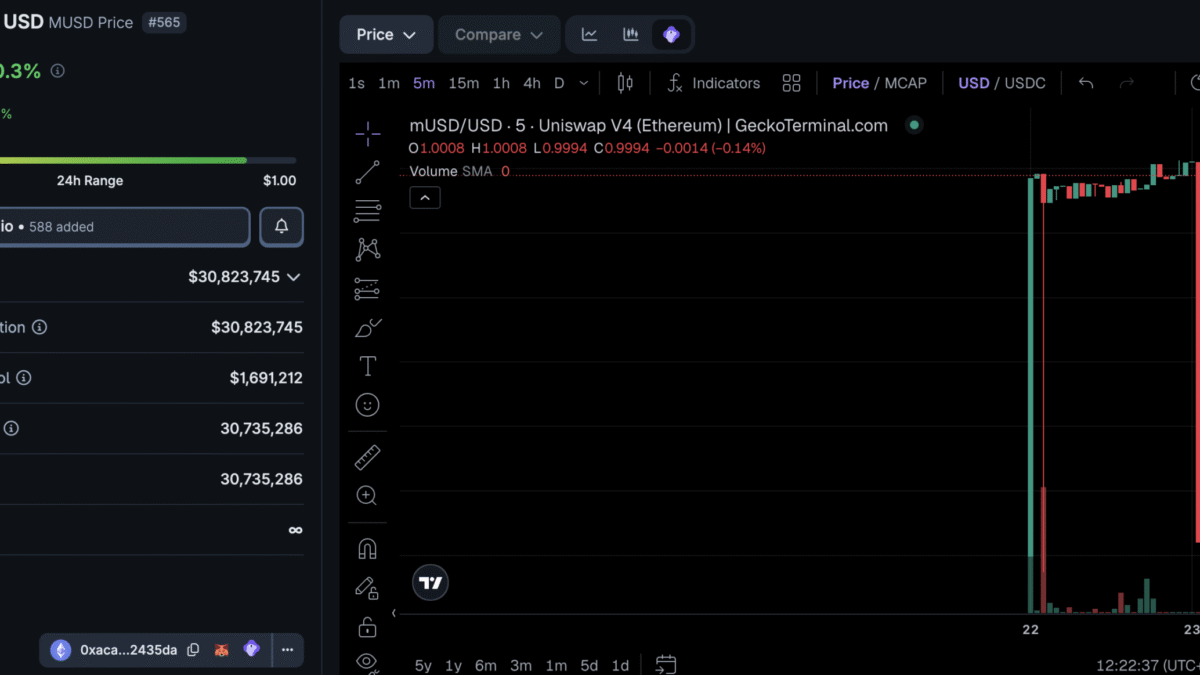The width and height of the screenshot is (1200, 675).
Task: Set chart interval to 15m
Action: (x=463, y=83)
